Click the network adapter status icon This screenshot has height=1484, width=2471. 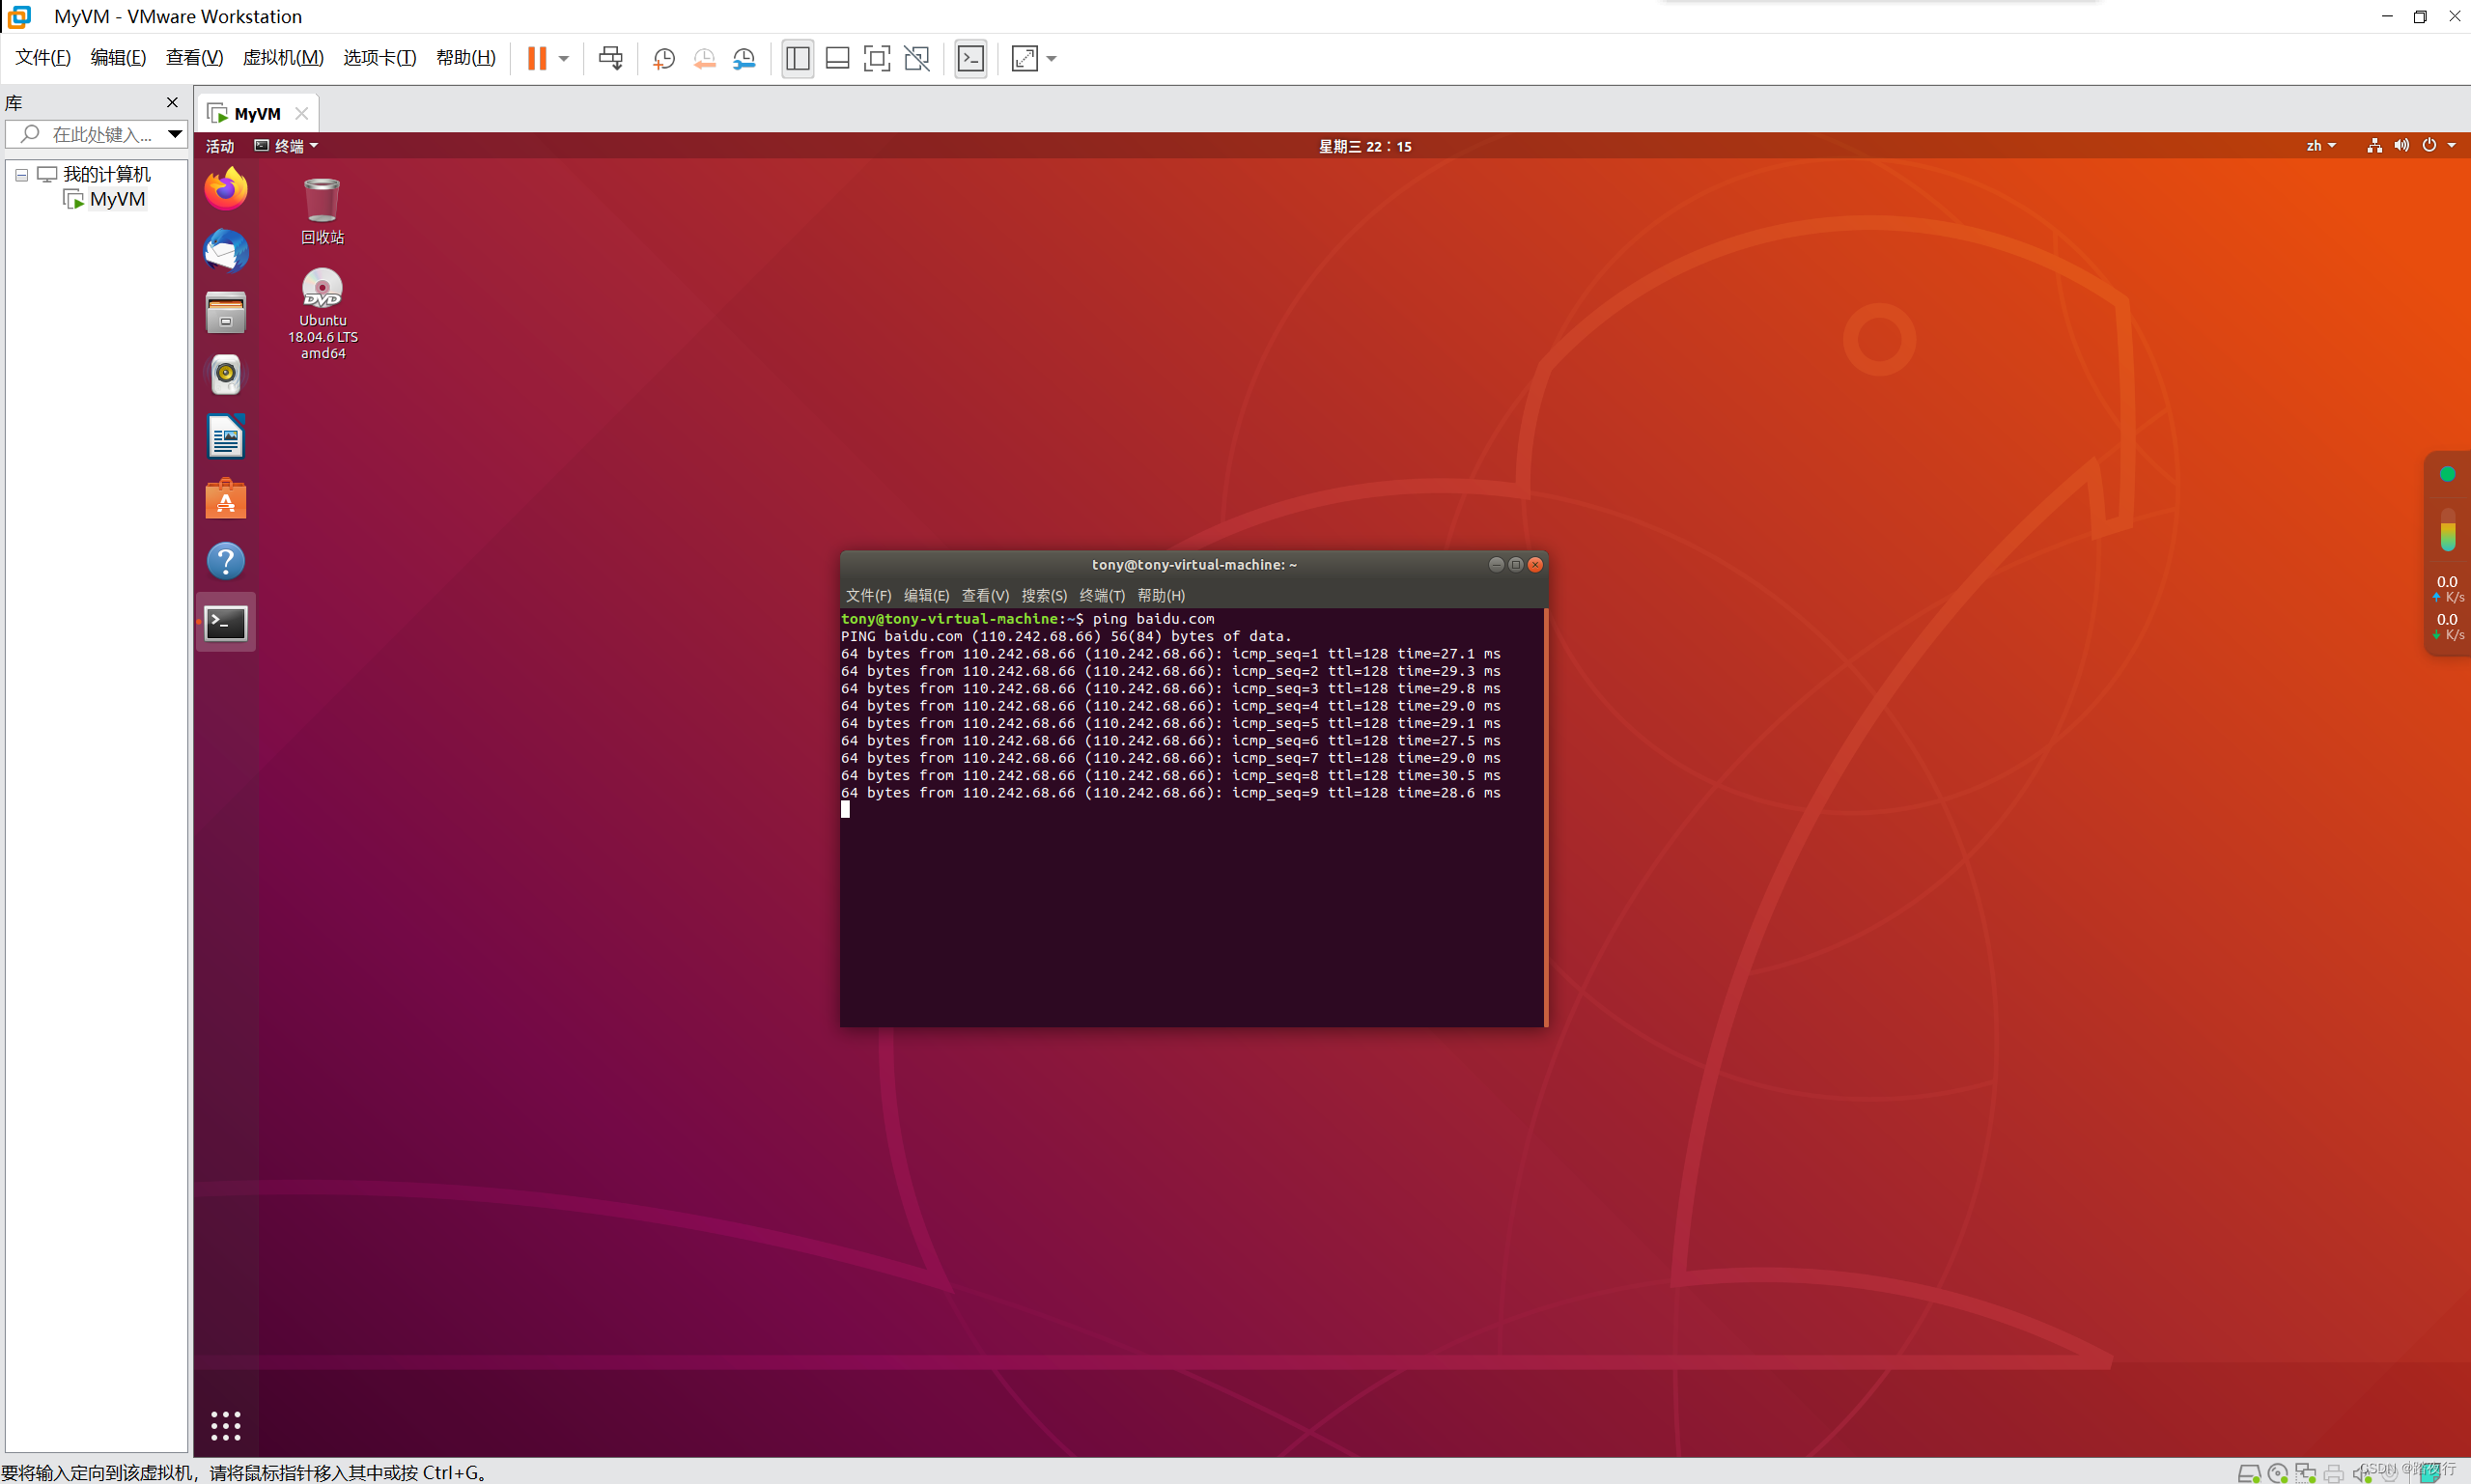(2305, 1473)
